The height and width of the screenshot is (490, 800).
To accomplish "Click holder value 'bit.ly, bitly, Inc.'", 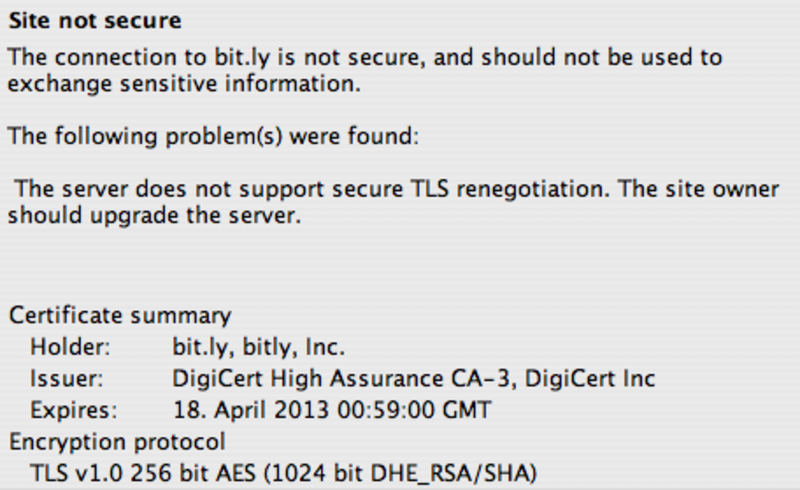I will pos(259,347).
